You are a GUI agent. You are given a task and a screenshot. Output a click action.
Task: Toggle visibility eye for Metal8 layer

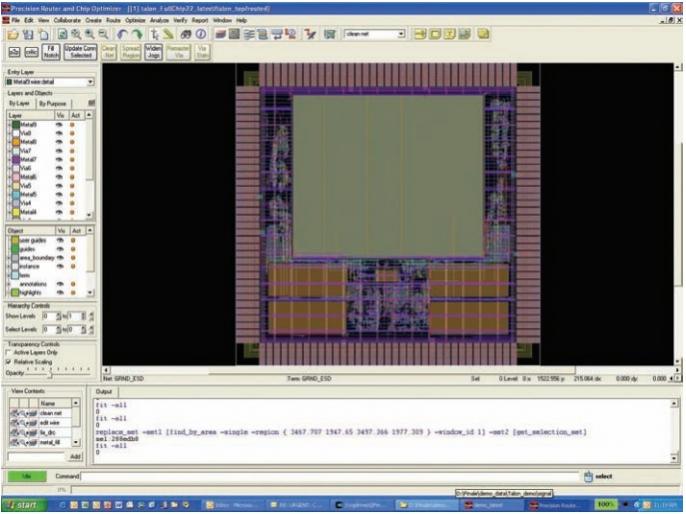pos(60,142)
